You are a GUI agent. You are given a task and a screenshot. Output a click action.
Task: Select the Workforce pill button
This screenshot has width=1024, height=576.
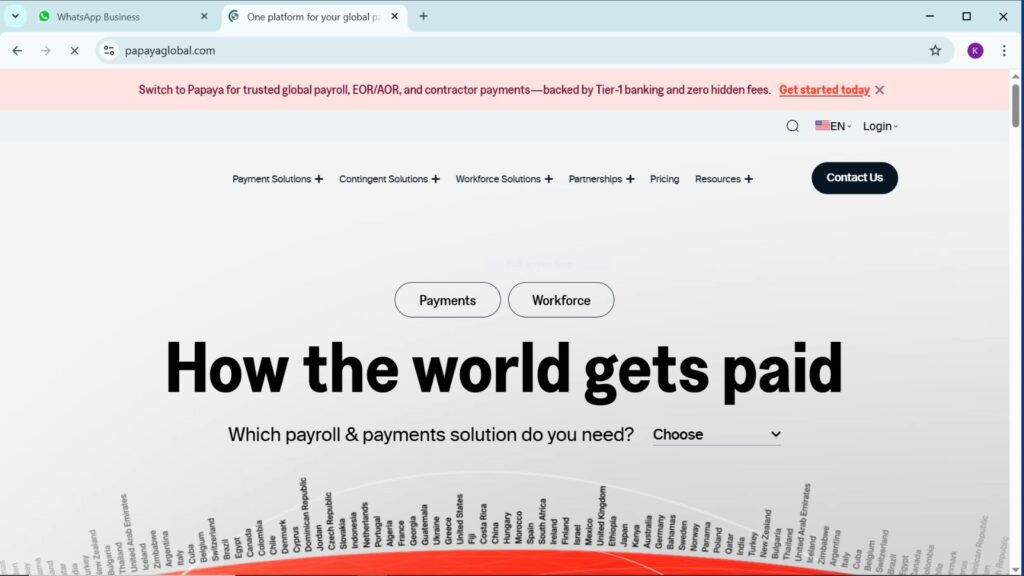click(561, 300)
